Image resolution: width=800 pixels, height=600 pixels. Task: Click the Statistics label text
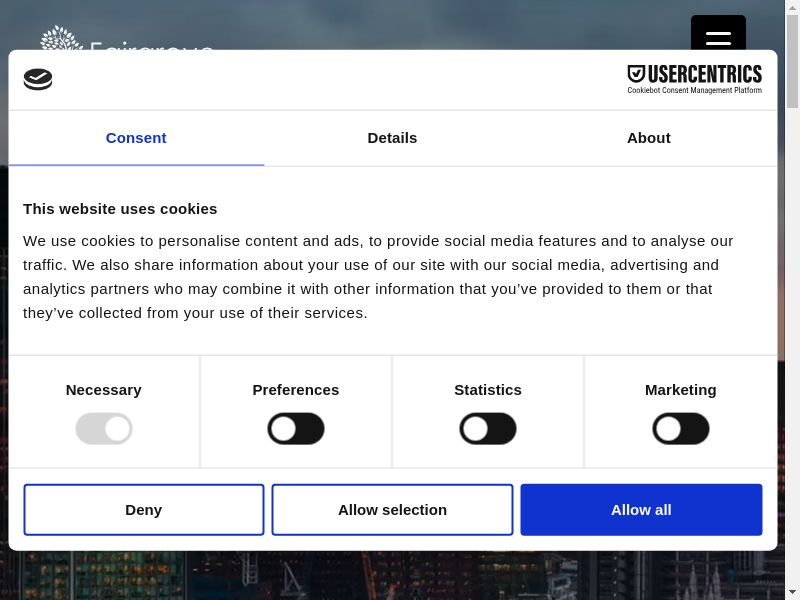click(488, 390)
